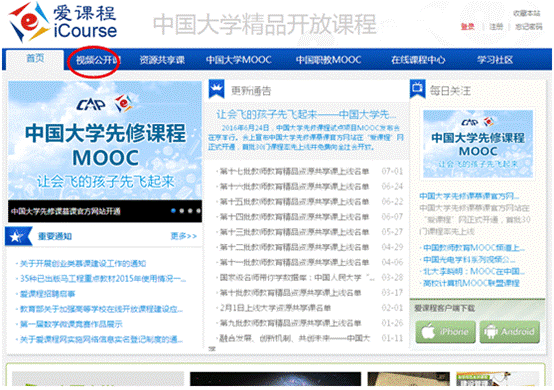This screenshot has width=554, height=390.
Task: Open 2月1日上线大学资源共享课名单
Action: (x=275, y=308)
